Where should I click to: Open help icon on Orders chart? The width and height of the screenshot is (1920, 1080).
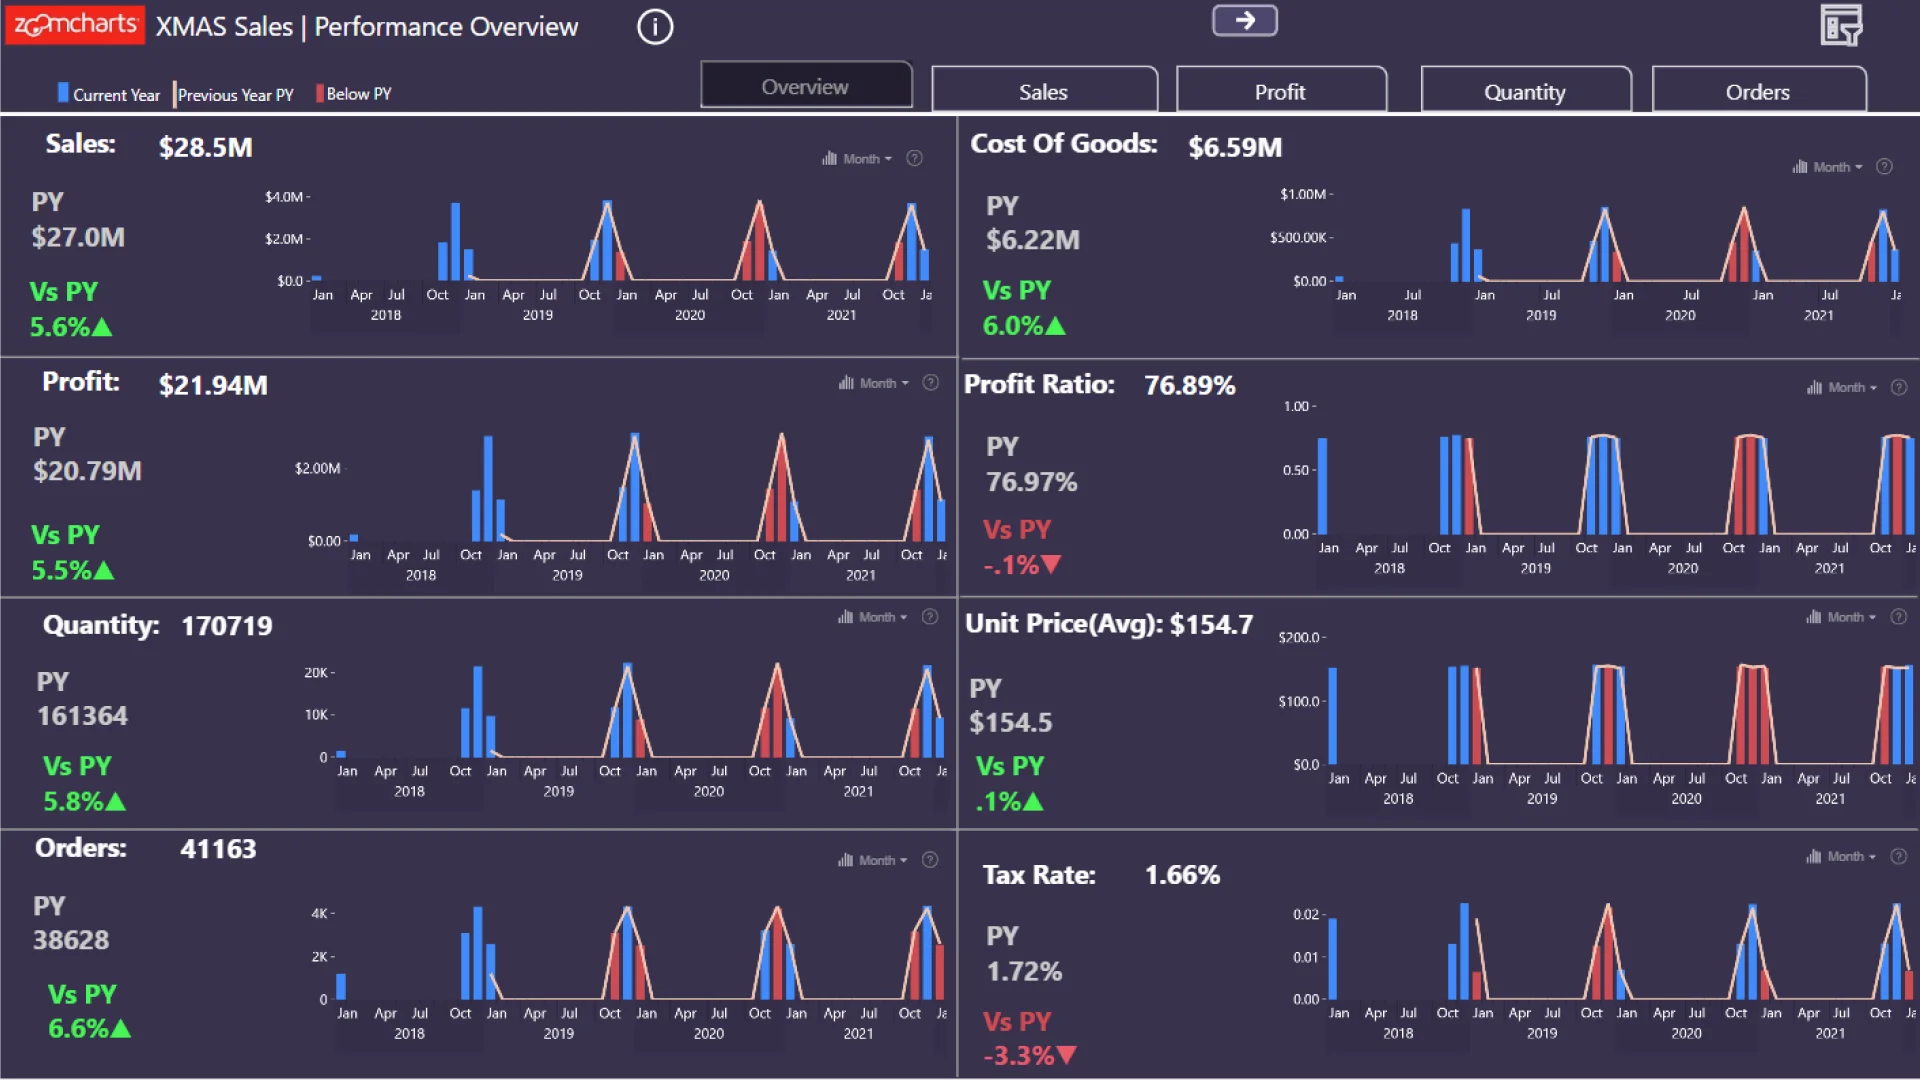(930, 860)
